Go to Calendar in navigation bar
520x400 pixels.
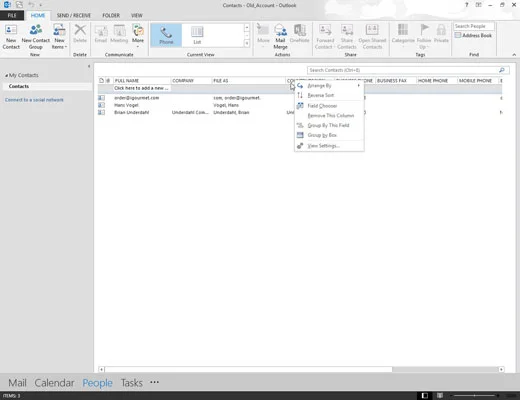tap(54, 383)
